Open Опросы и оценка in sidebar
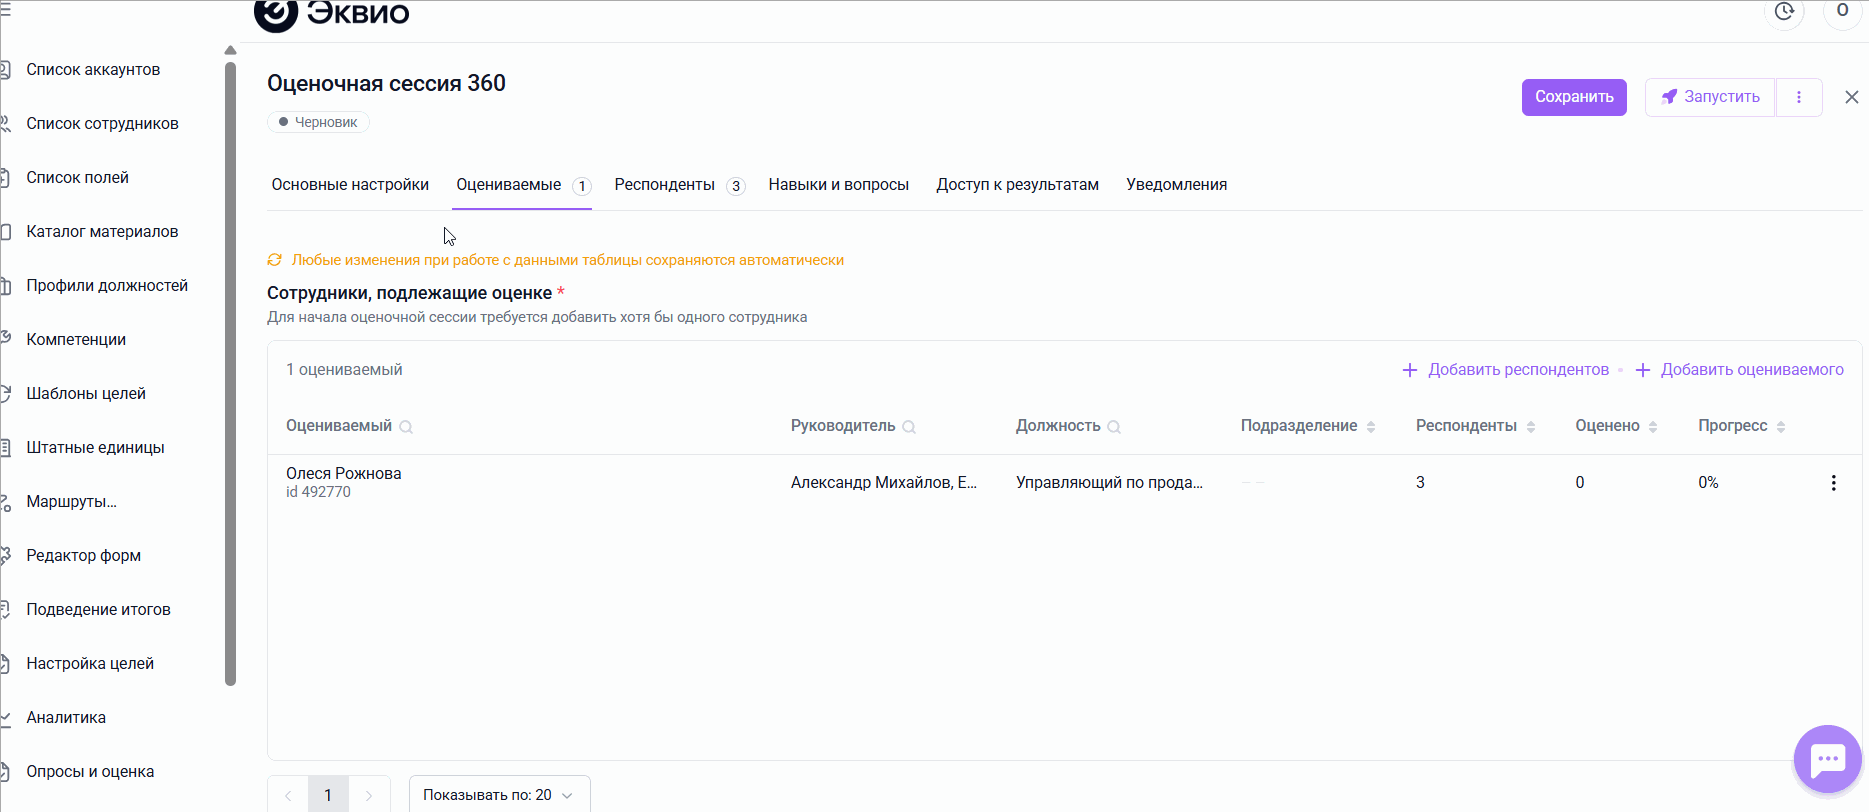1869x812 pixels. click(90, 772)
